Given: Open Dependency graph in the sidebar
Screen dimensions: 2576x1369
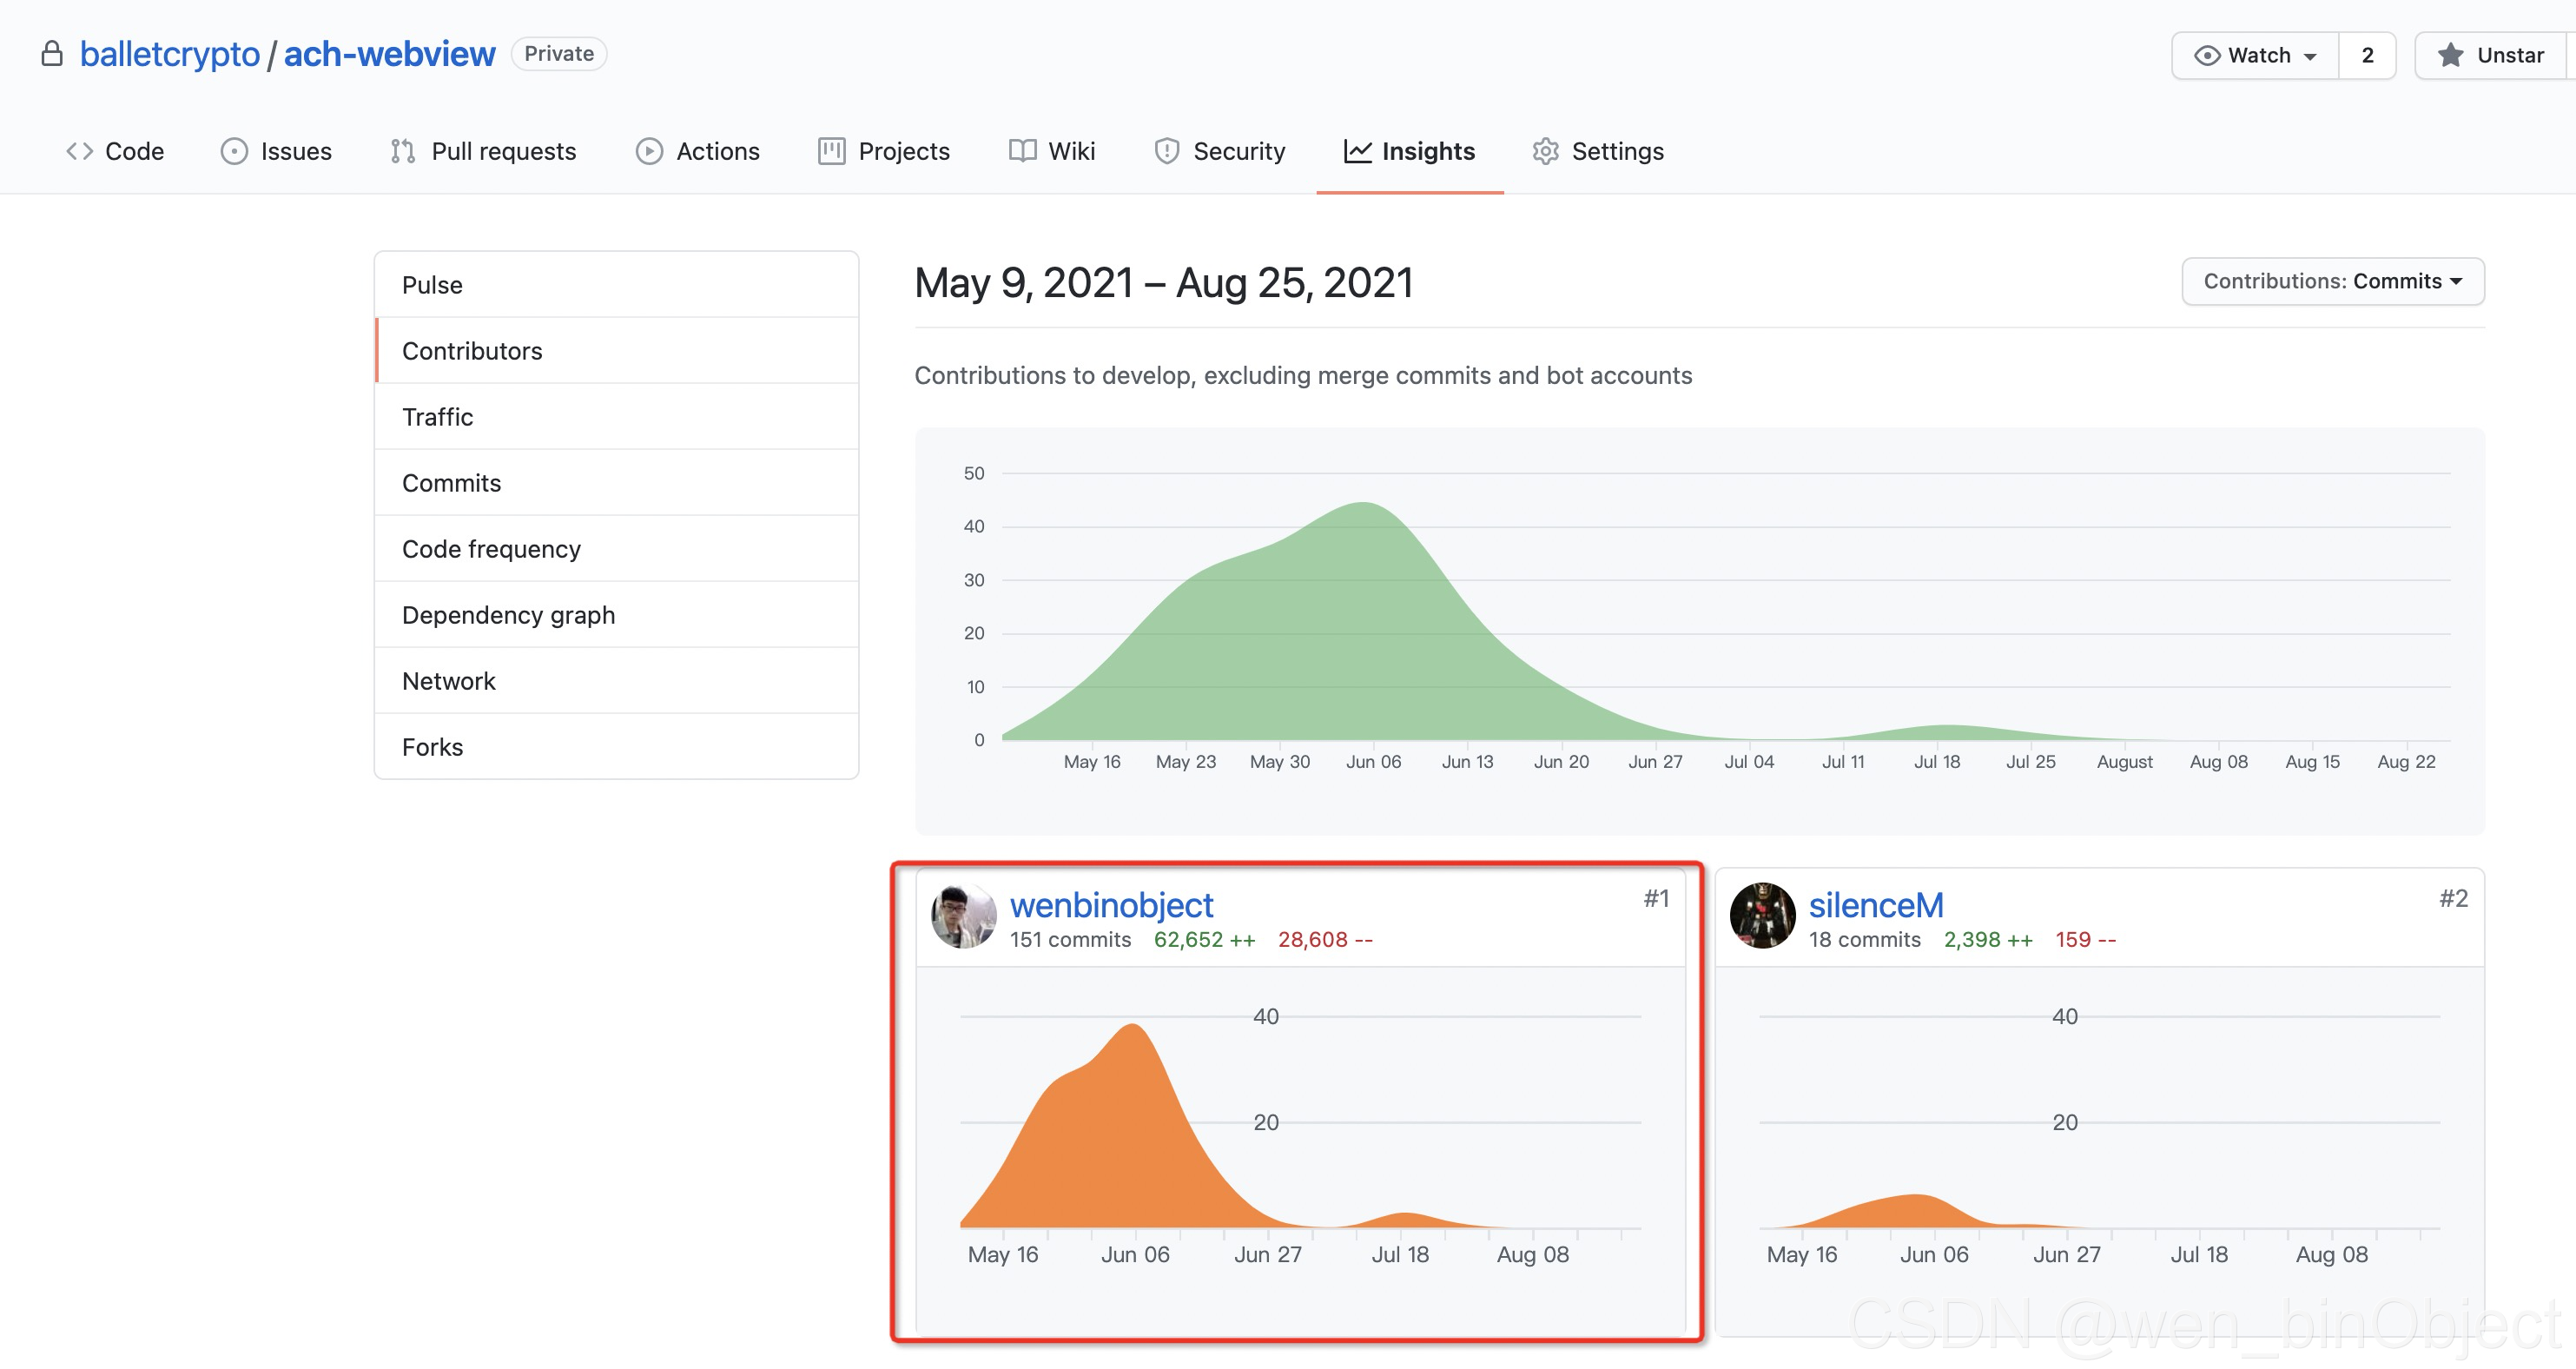Looking at the screenshot, I should pyautogui.click(x=617, y=615).
